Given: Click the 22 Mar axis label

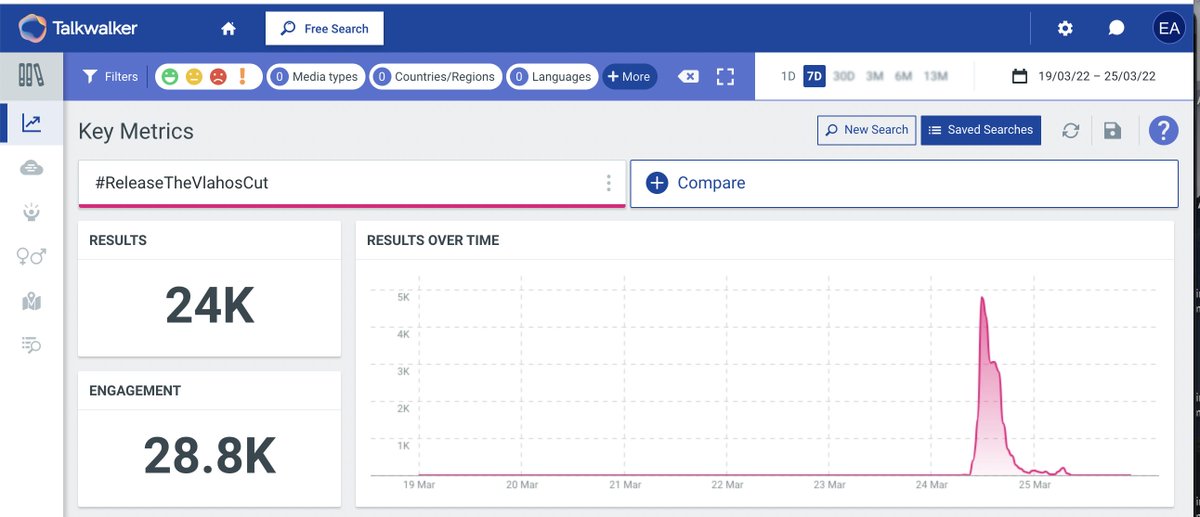Looking at the screenshot, I should coord(726,485).
